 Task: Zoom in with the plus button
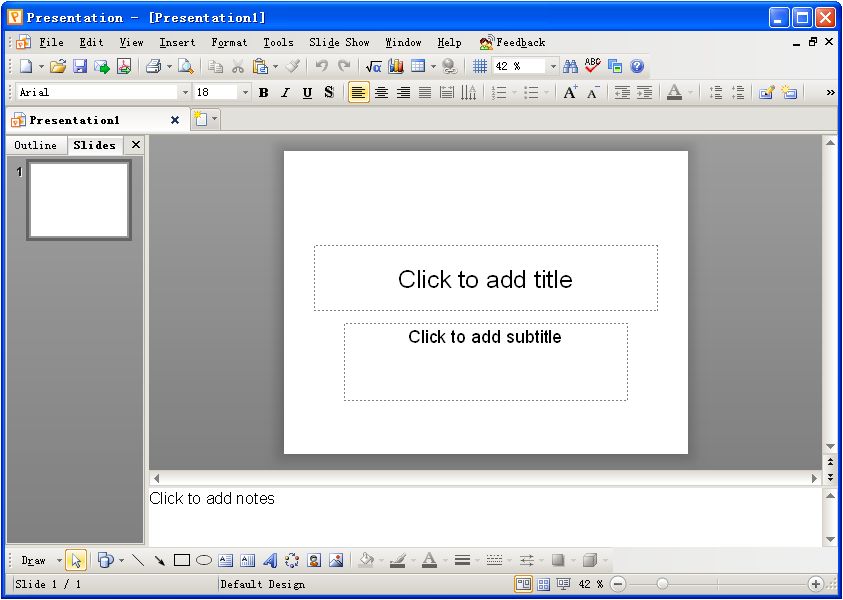[816, 584]
